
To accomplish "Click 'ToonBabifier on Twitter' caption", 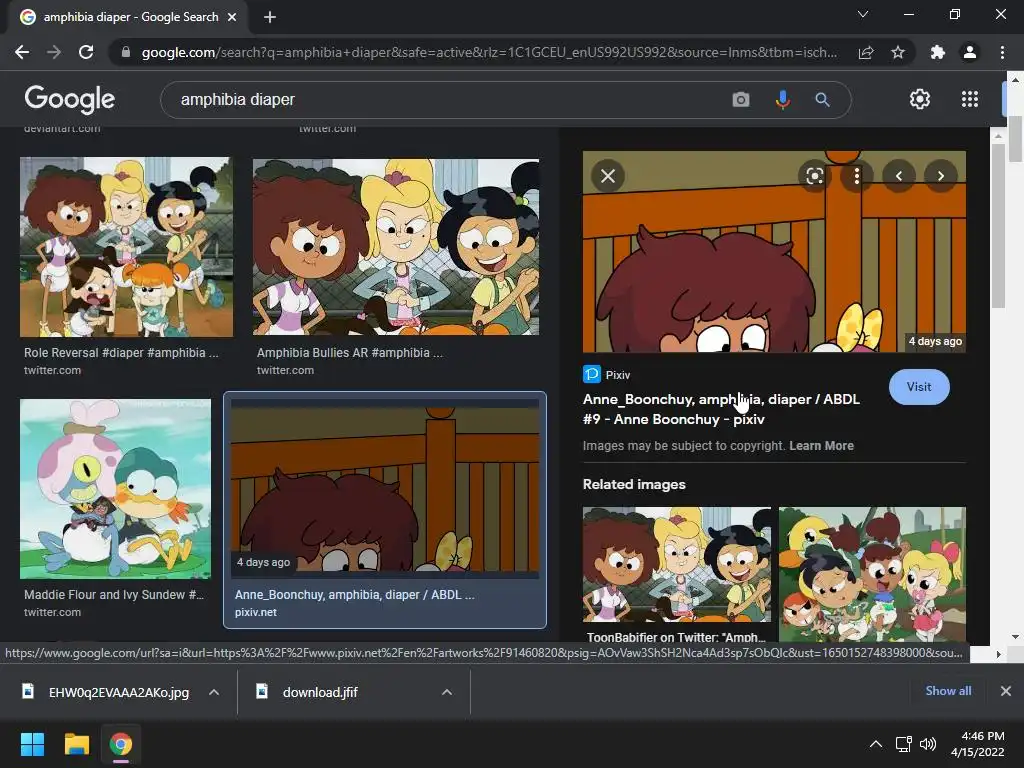I will pos(676,637).
